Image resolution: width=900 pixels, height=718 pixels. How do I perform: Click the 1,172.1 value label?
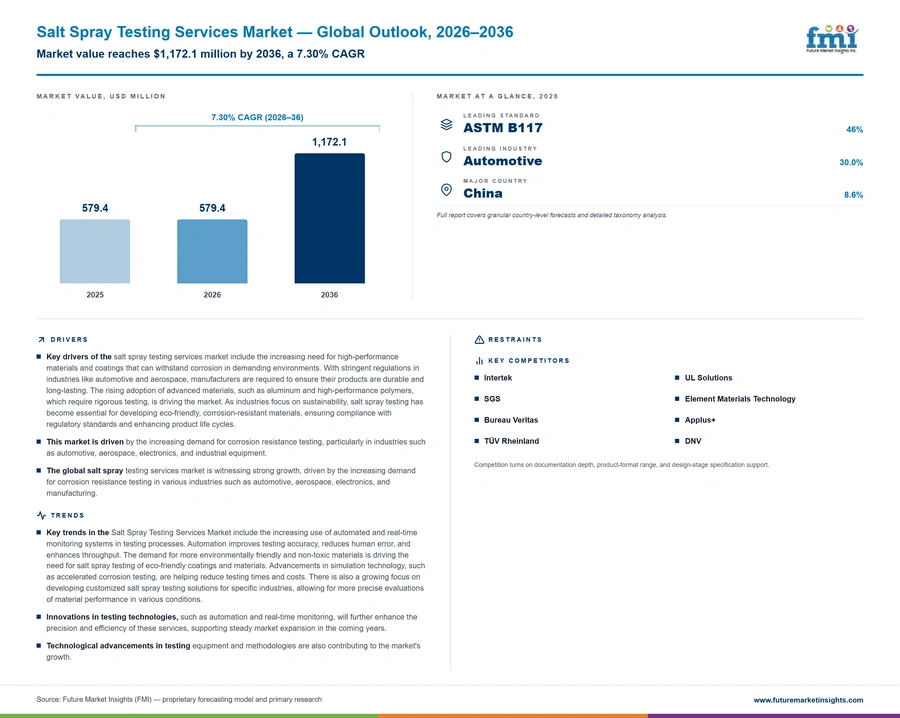329,142
